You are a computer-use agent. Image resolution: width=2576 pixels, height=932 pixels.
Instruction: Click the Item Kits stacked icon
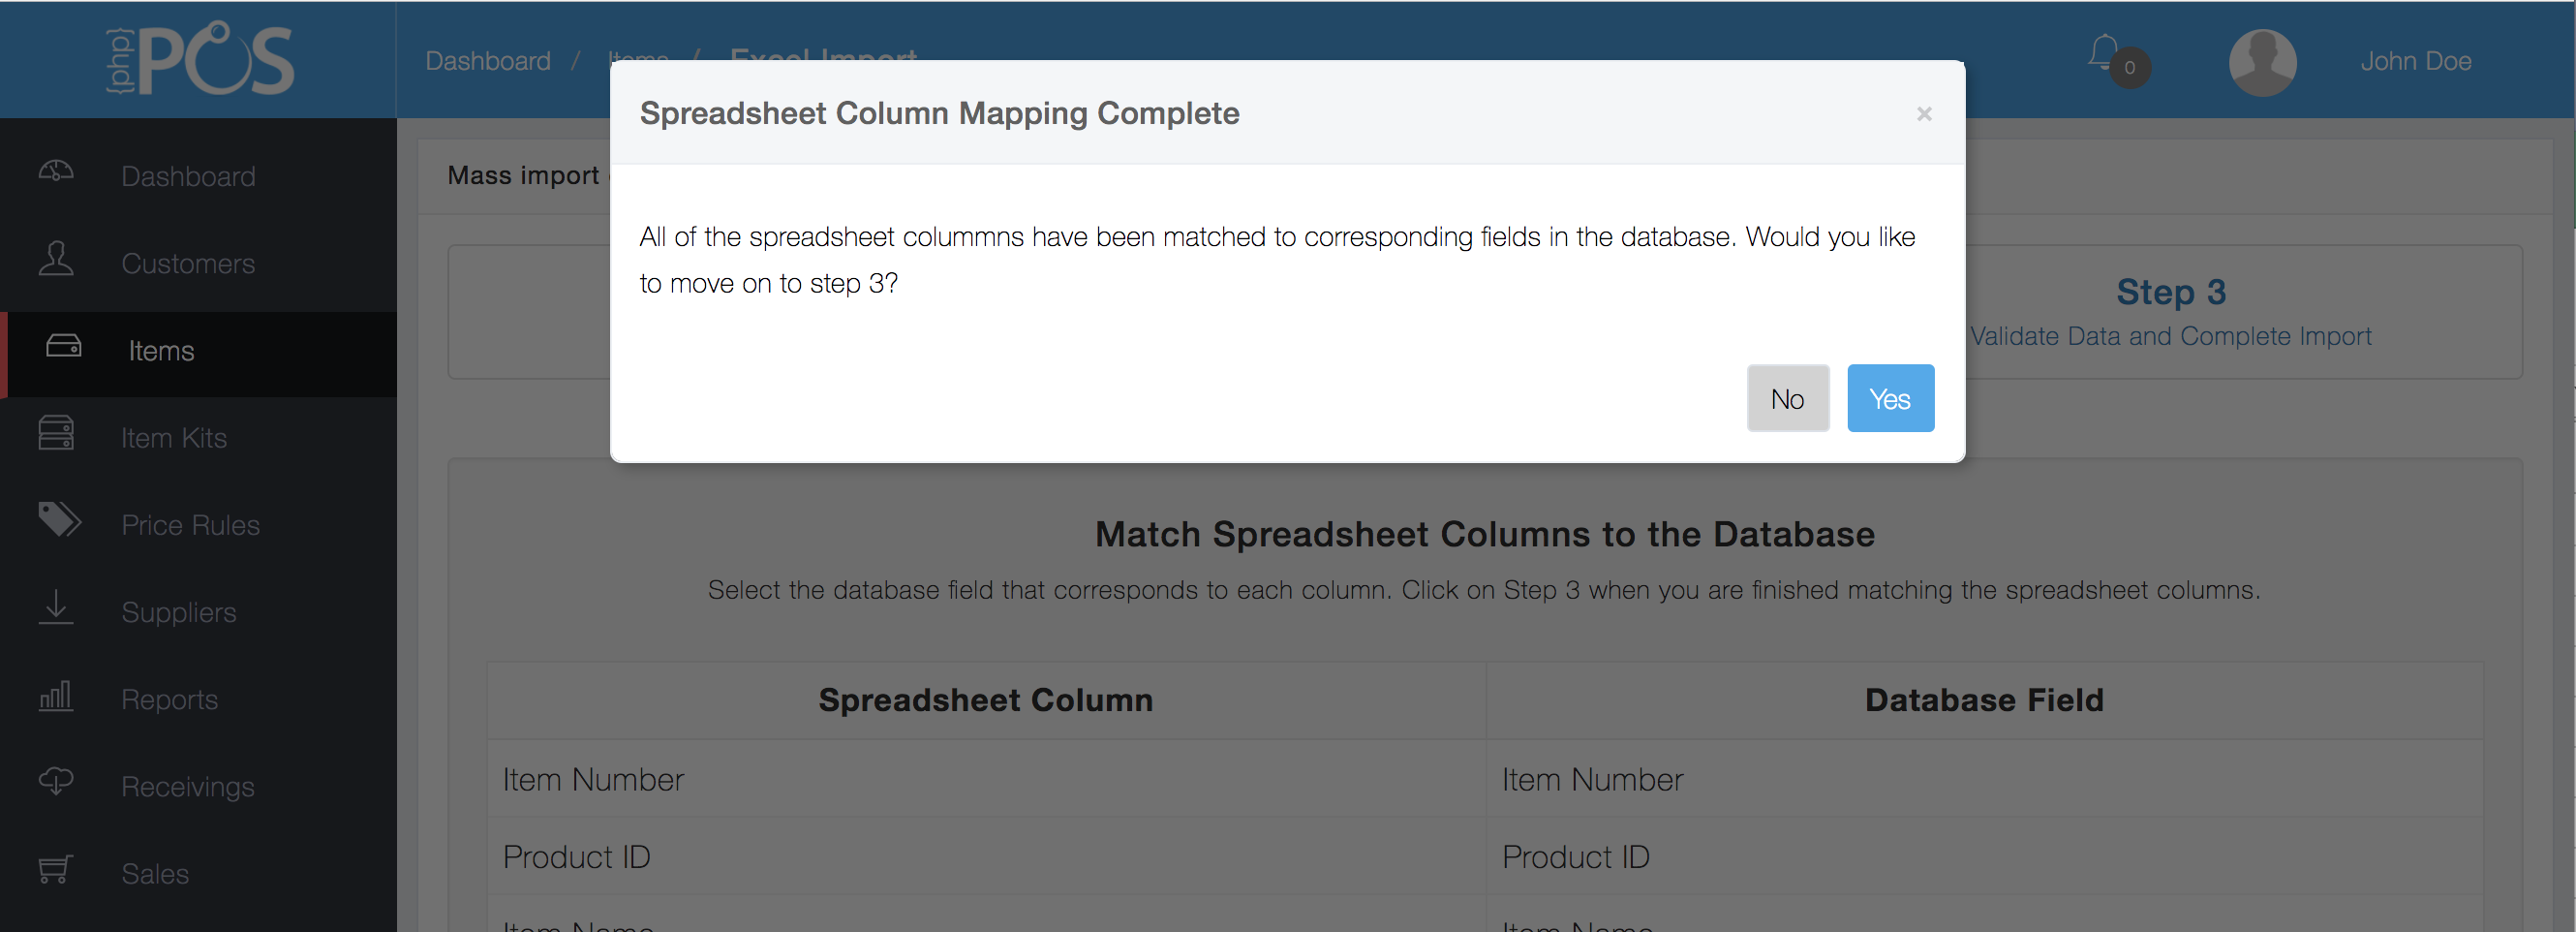coord(56,434)
